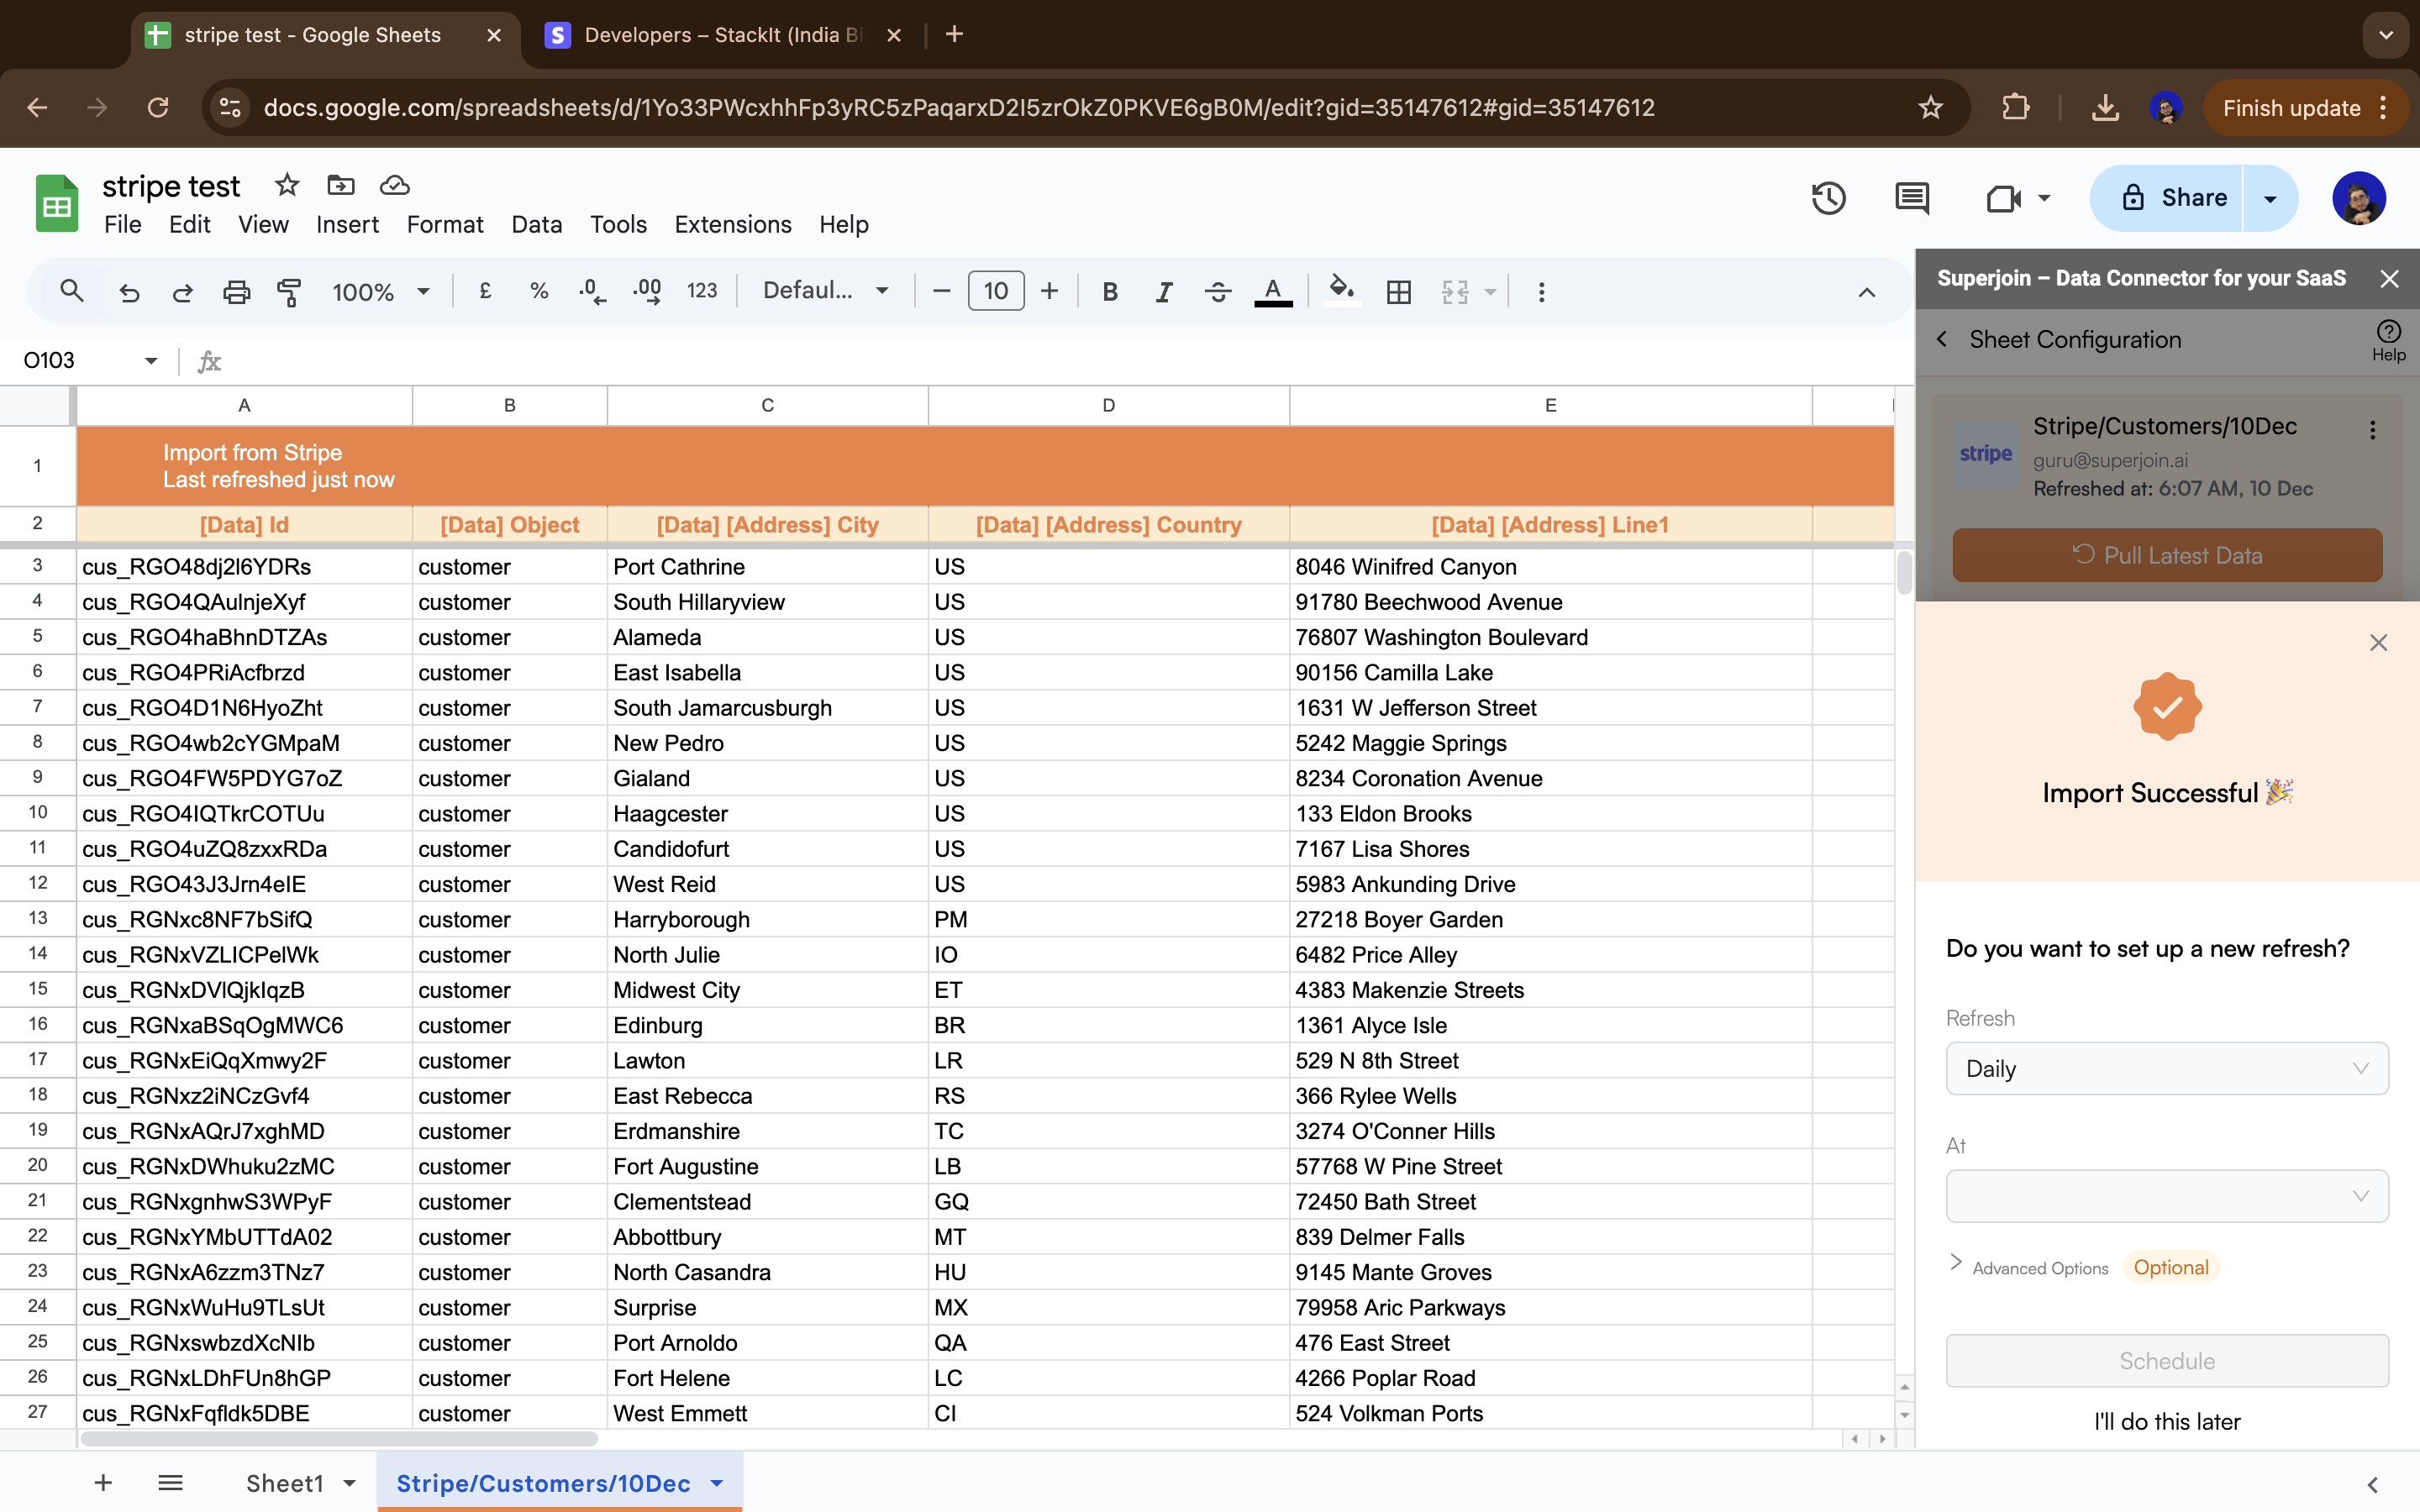The height and width of the screenshot is (1512, 2420).
Task: Toggle strikethrough formatting
Action: (1217, 292)
